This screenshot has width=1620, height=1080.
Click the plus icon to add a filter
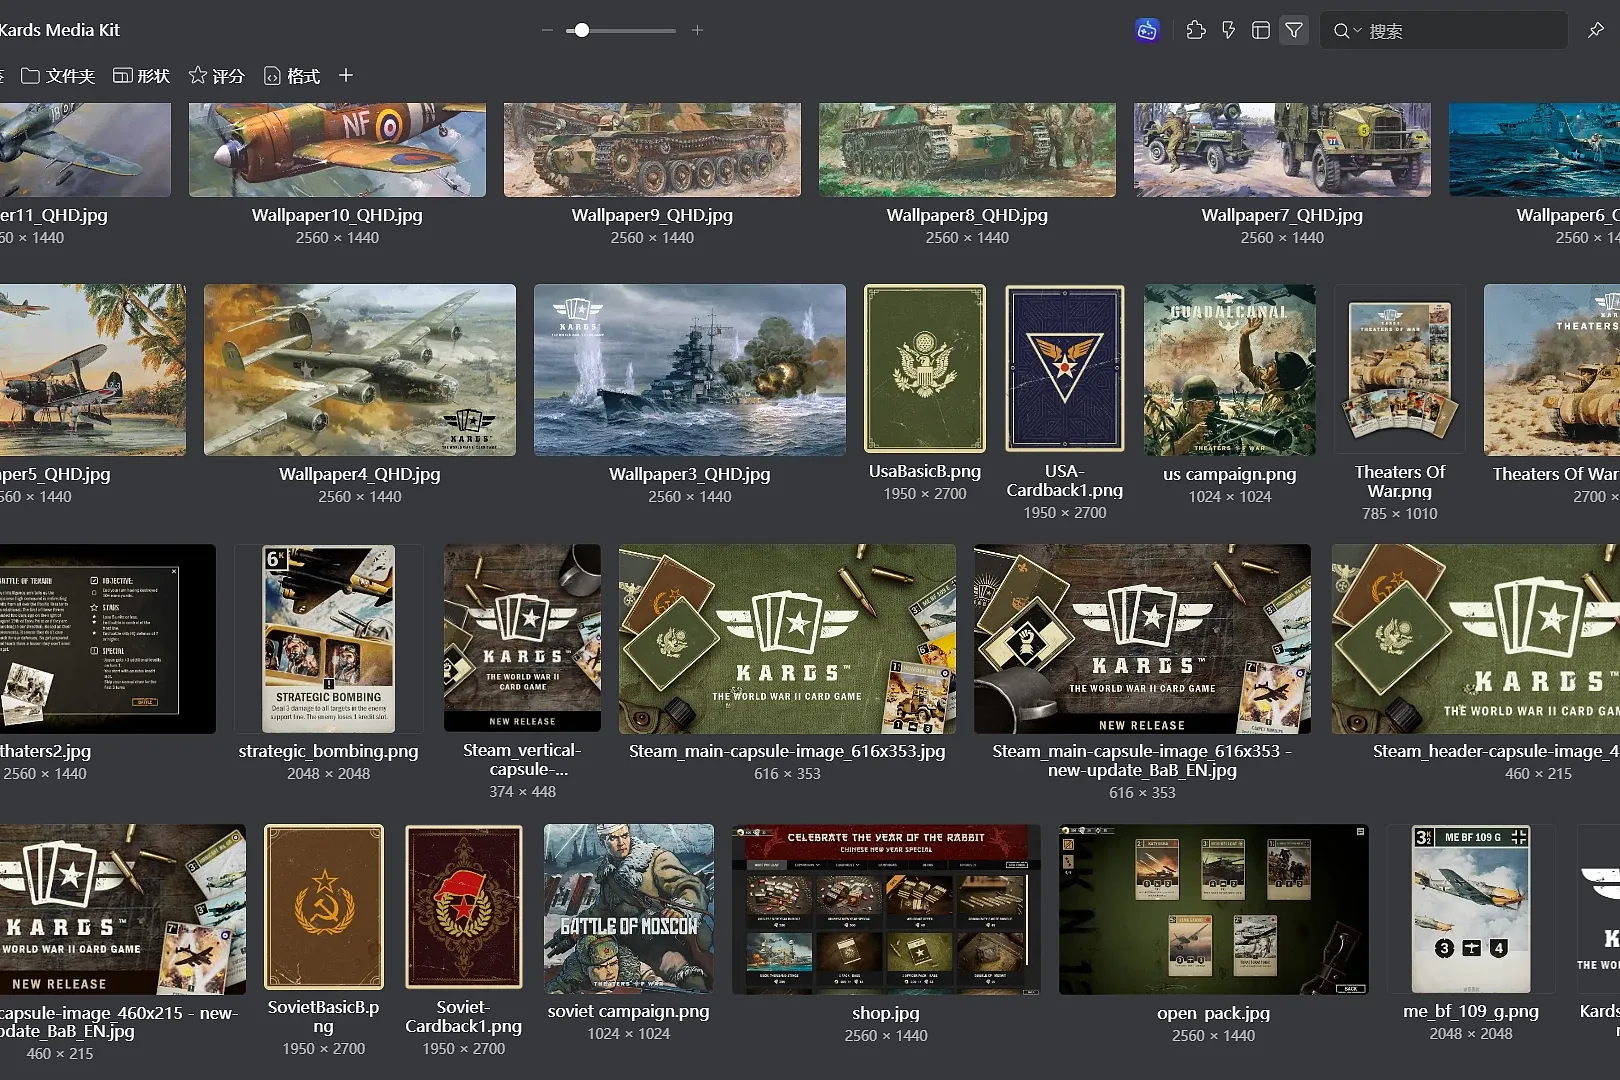tap(346, 76)
